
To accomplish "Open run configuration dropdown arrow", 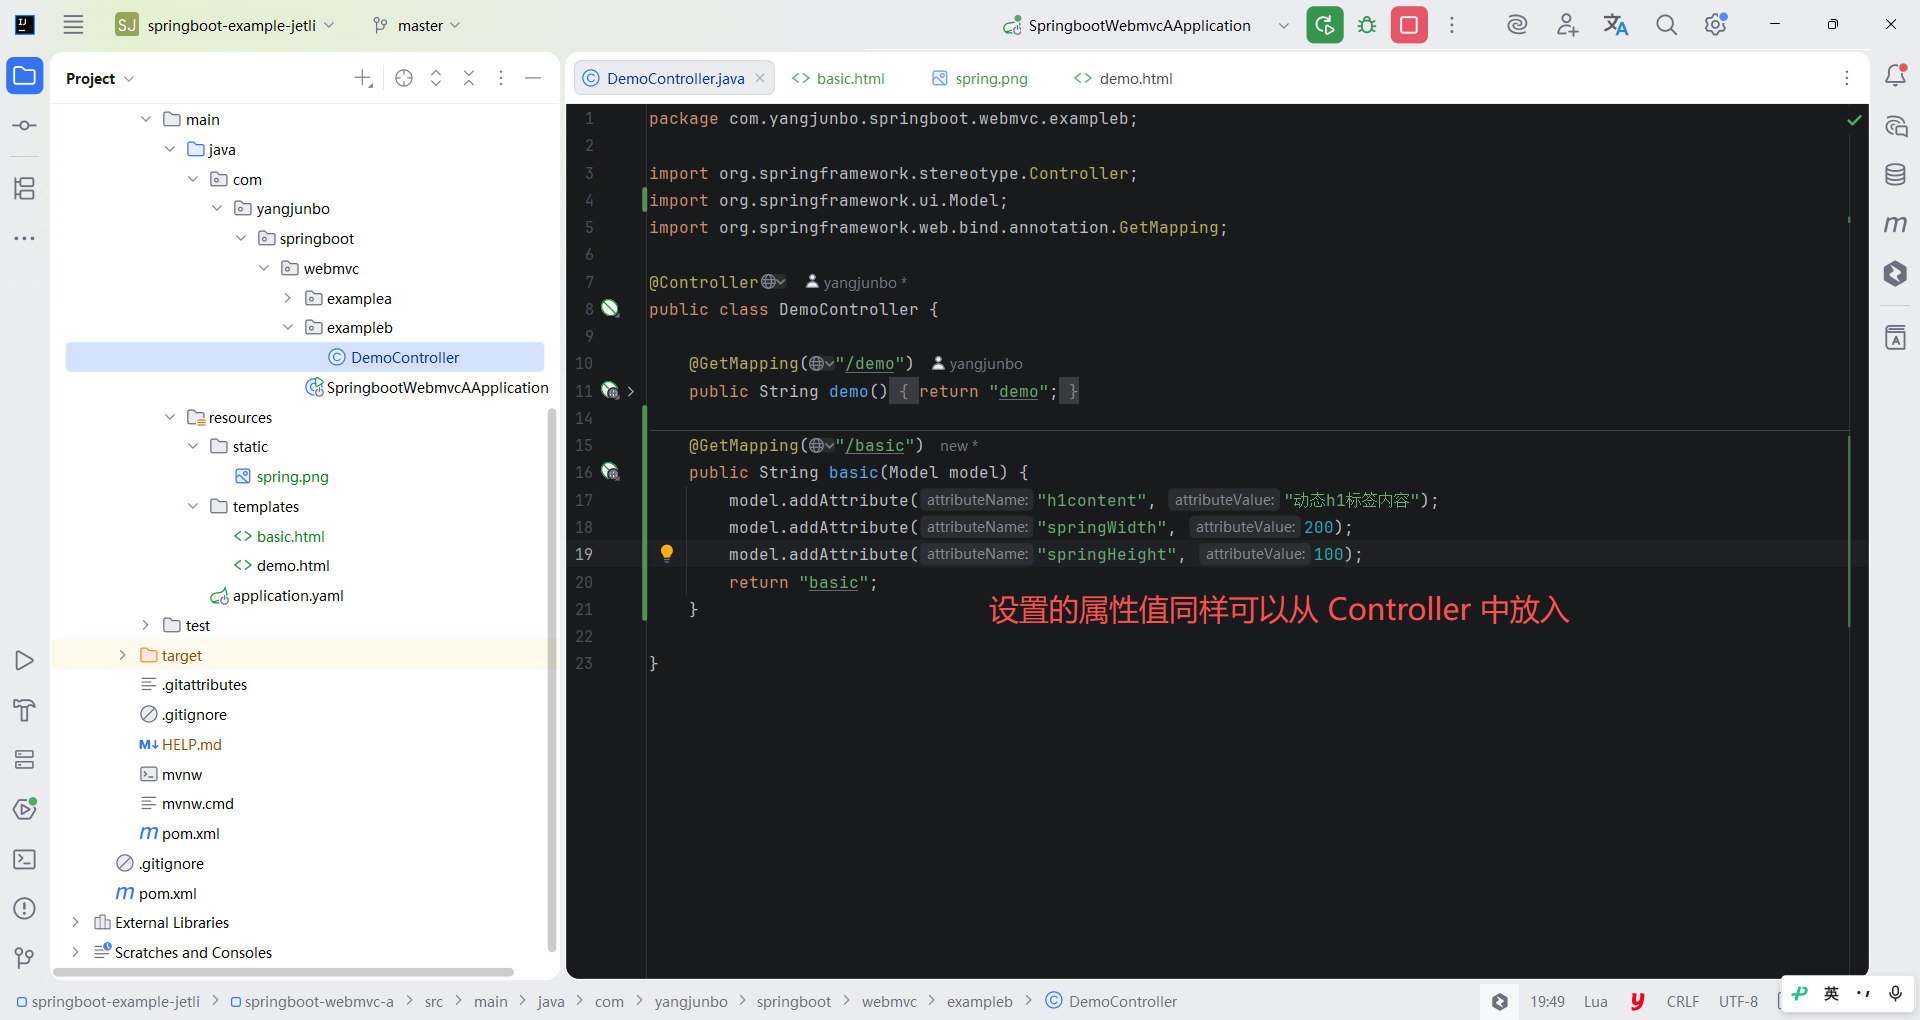I will [1284, 25].
